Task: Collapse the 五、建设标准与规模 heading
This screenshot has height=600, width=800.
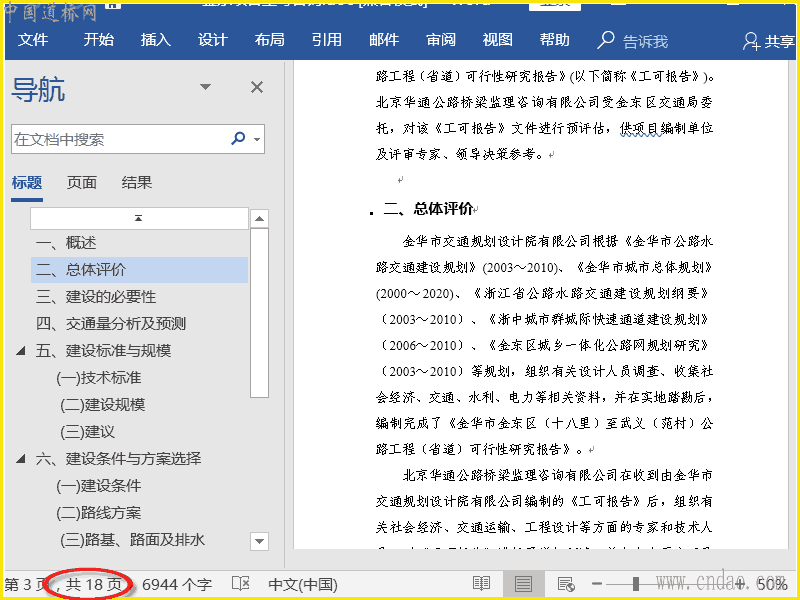Action: point(21,351)
